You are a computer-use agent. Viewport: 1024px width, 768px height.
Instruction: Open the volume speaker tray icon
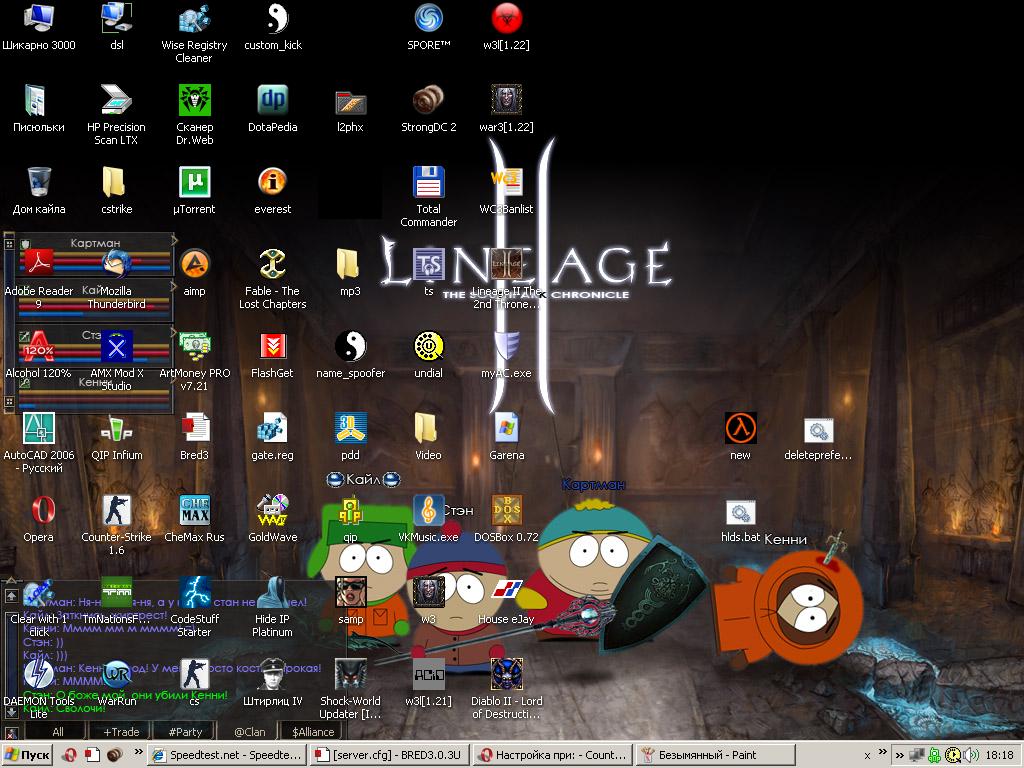tap(969, 755)
